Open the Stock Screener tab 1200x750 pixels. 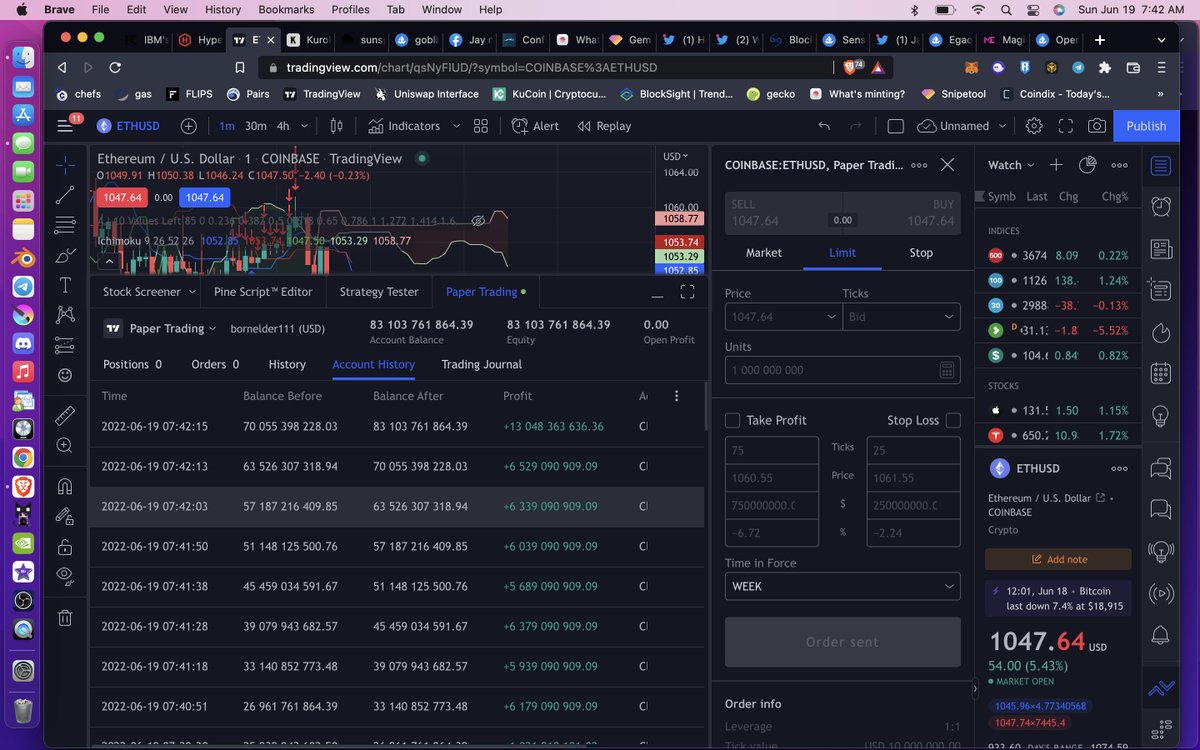[x=142, y=292]
